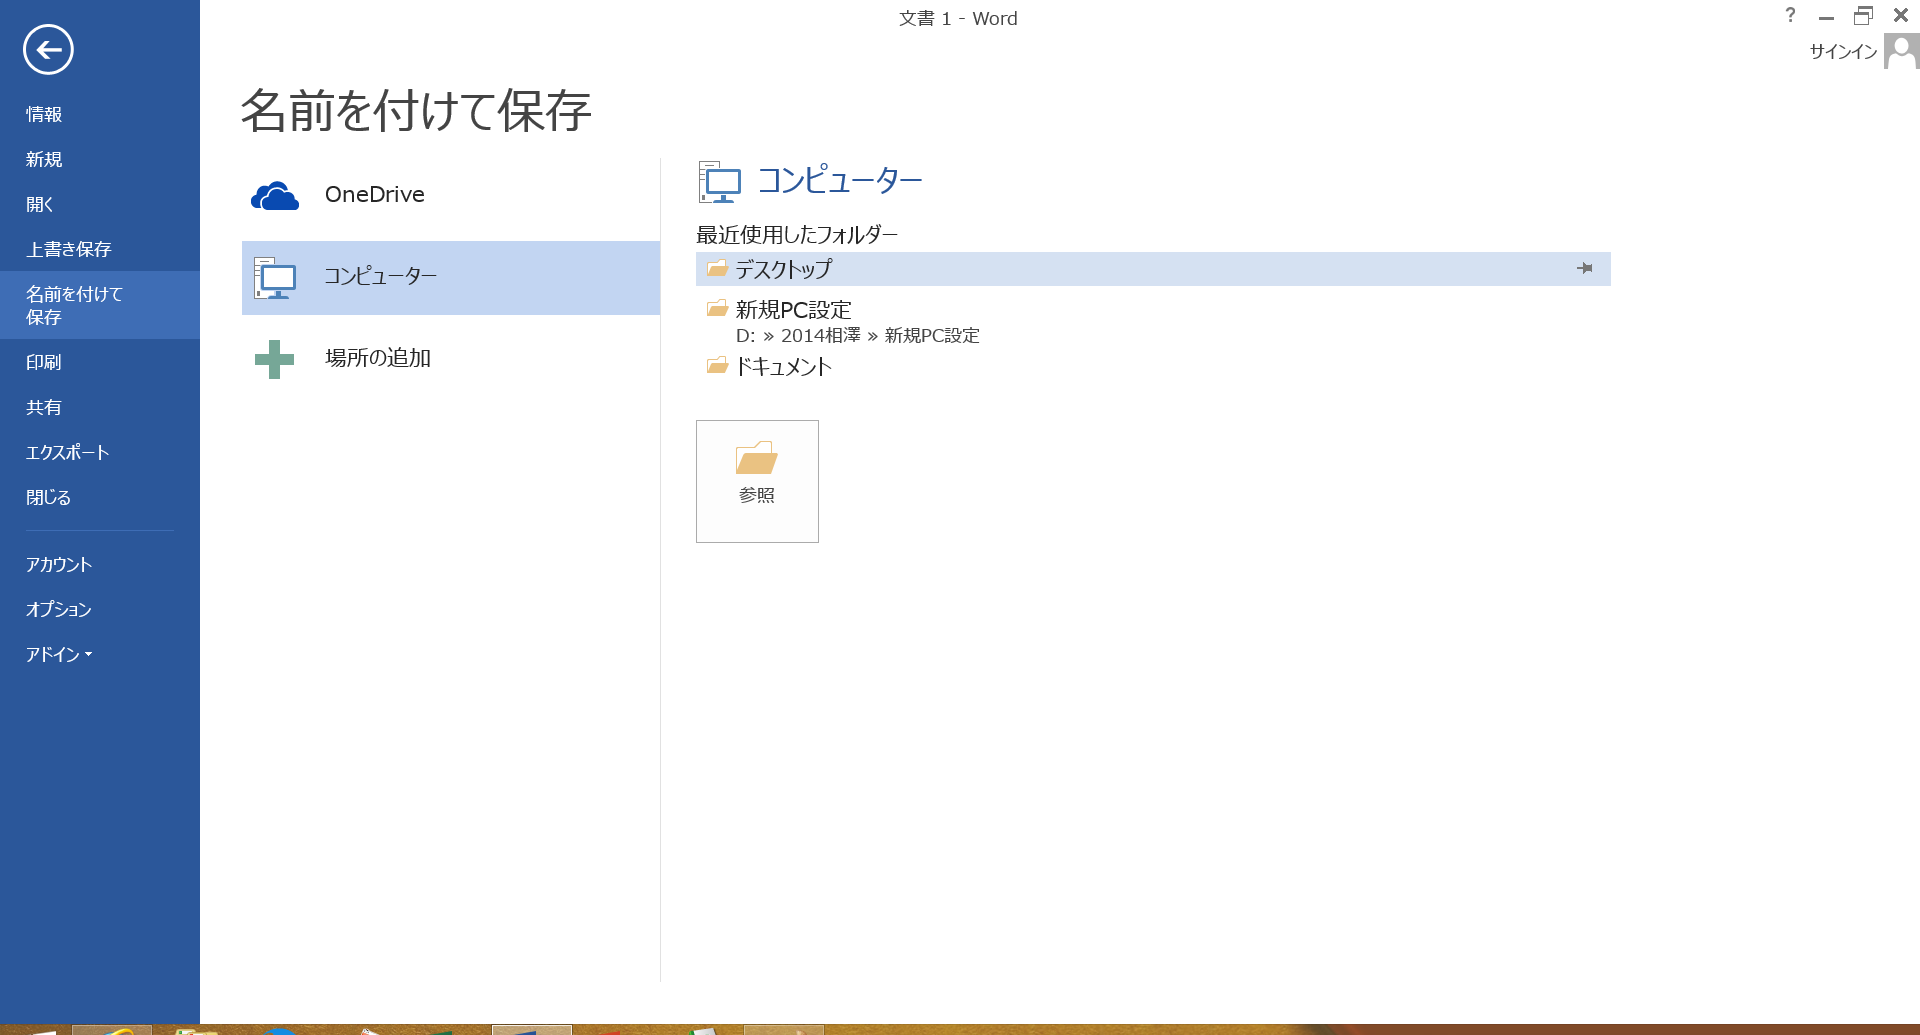Choose the ドキュメント recent folder

click(1153, 366)
